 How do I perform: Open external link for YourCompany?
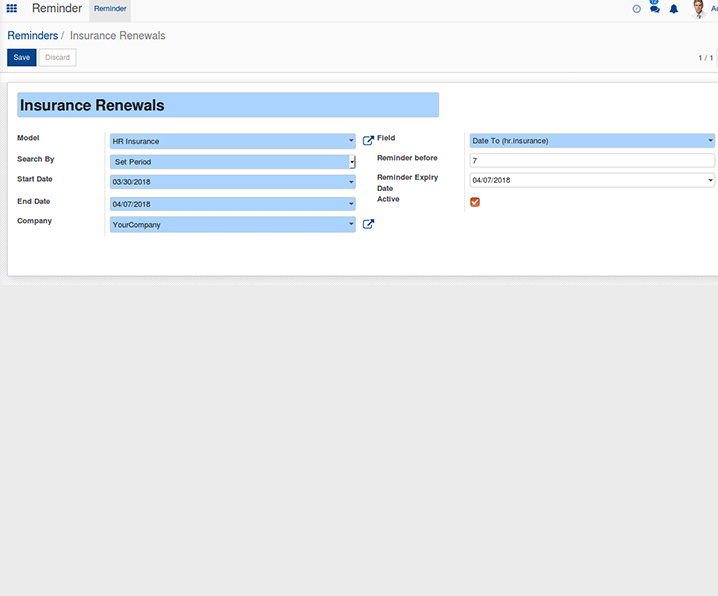pyautogui.click(x=368, y=225)
